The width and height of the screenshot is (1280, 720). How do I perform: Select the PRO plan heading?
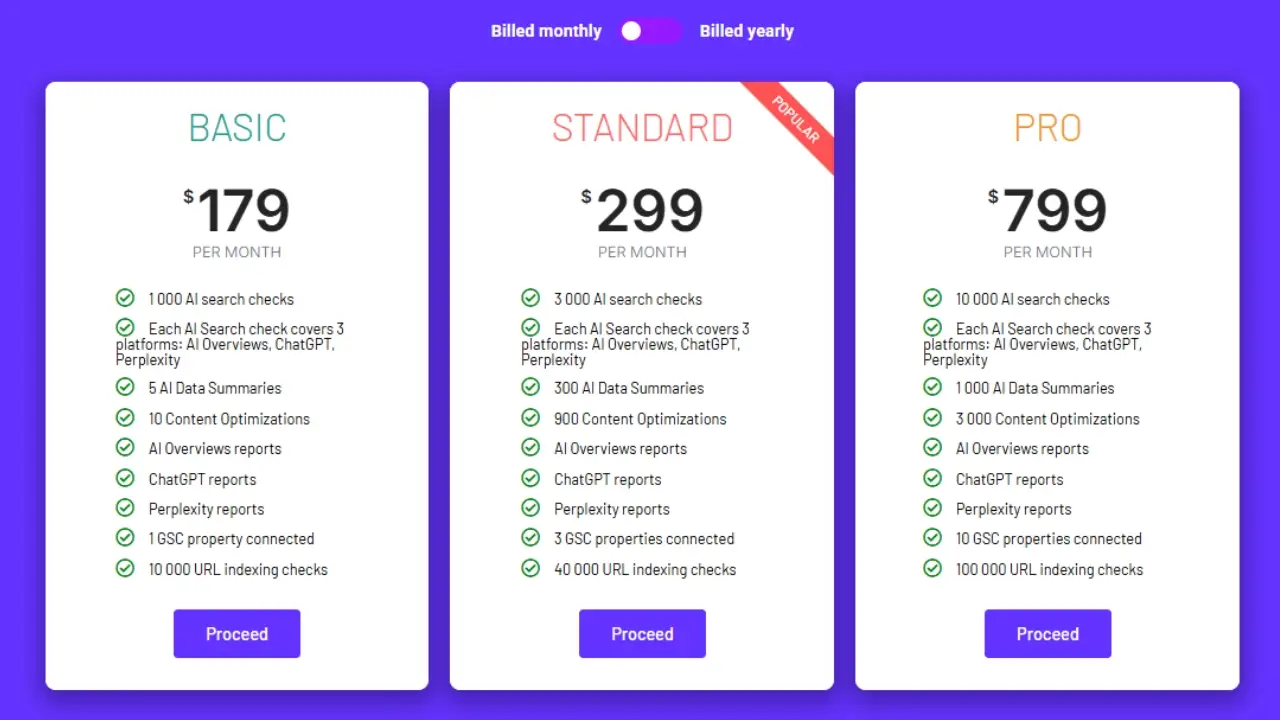click(x=1047, y=128)
